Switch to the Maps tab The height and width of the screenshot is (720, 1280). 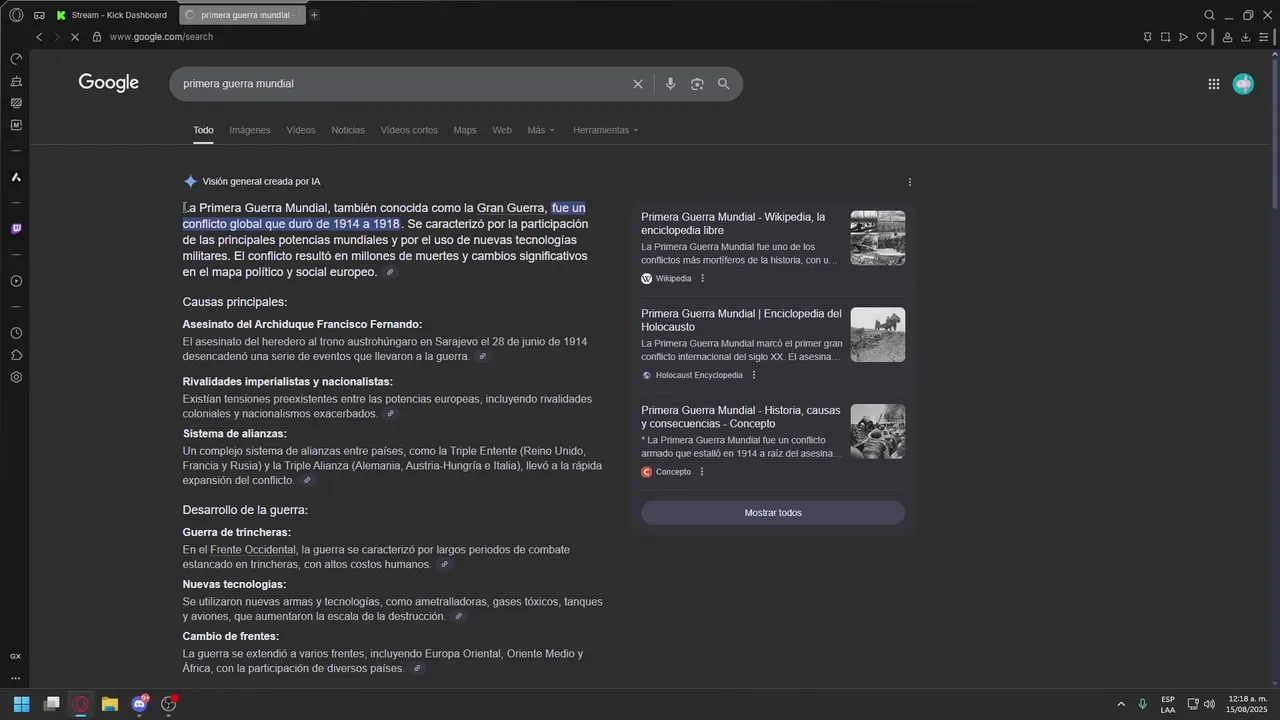pyautogui.click(x=465, y=130)
